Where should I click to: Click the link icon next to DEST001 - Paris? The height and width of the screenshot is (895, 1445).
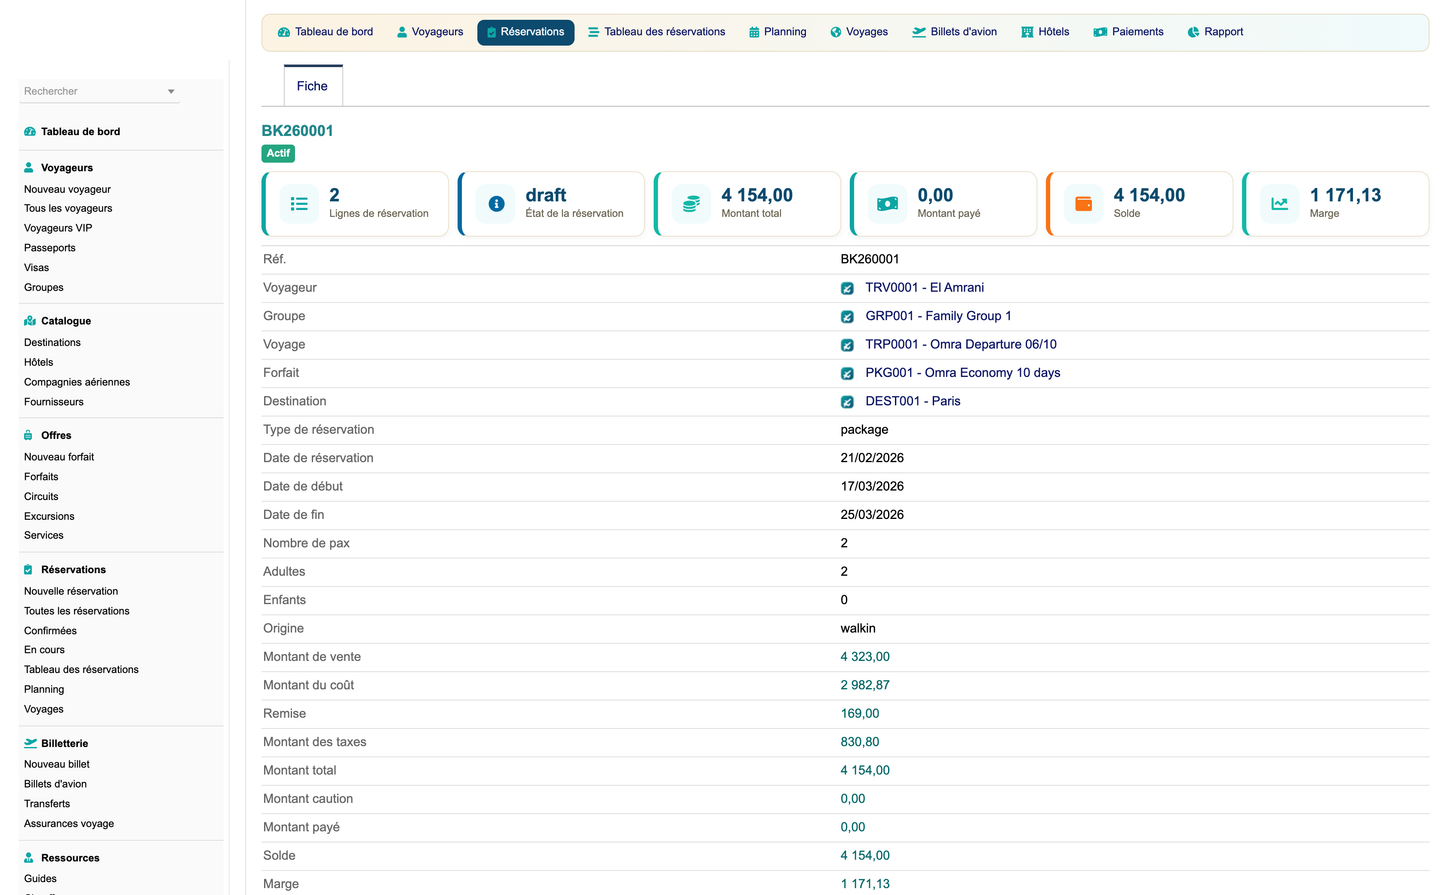click(x=847, y=402)
